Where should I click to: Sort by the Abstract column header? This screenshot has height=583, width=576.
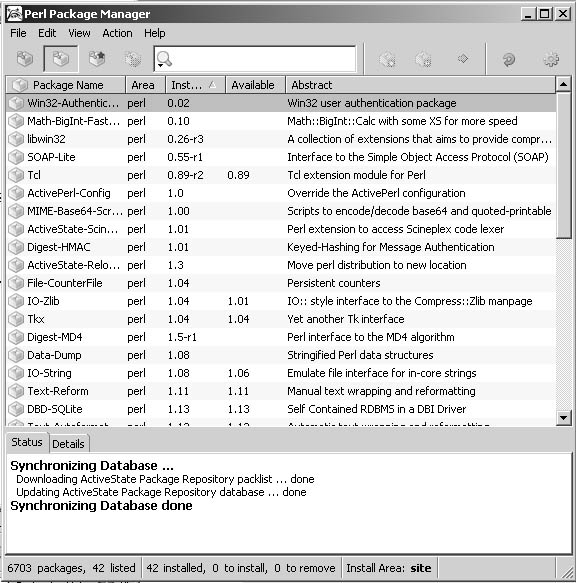[x=420, y=85]
